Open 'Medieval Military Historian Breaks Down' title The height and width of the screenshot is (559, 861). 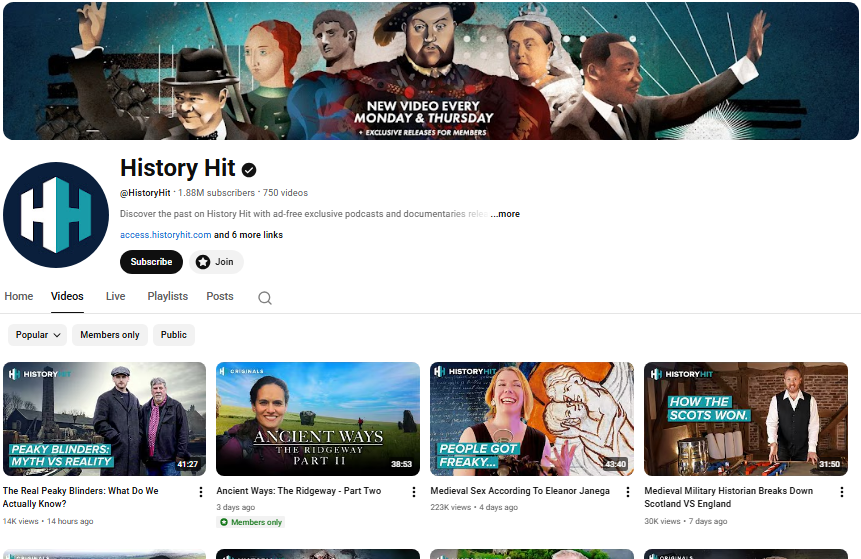point(729,497)
